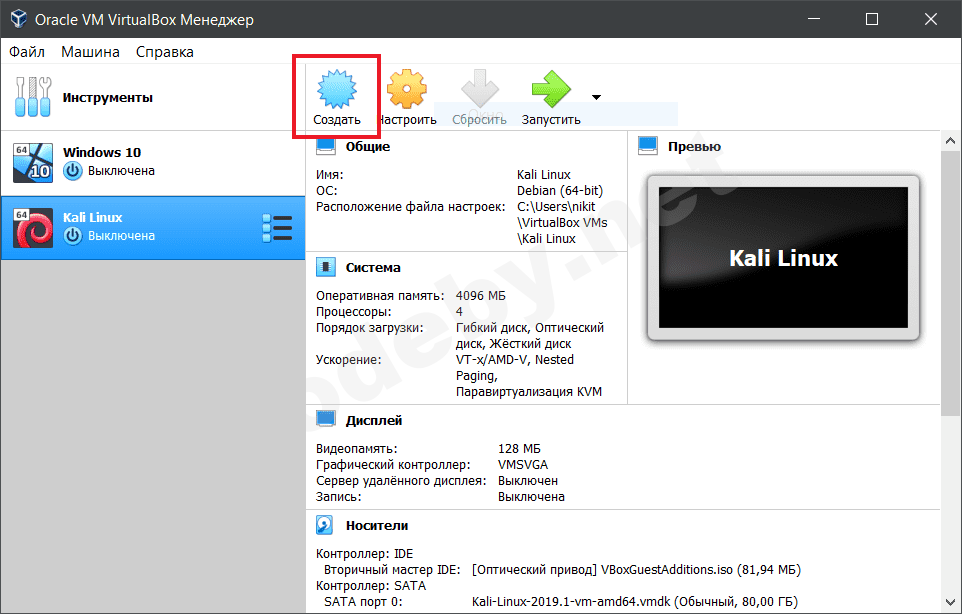Click the Инструменты label
This screenshot has width=962, height=614.
(x=107, y=98)
